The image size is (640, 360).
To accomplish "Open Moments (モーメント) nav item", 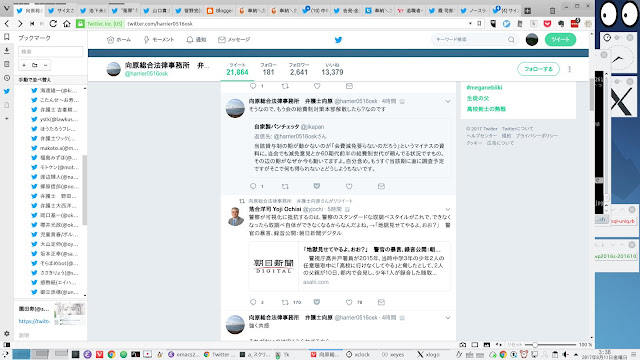I will [159, 40].
